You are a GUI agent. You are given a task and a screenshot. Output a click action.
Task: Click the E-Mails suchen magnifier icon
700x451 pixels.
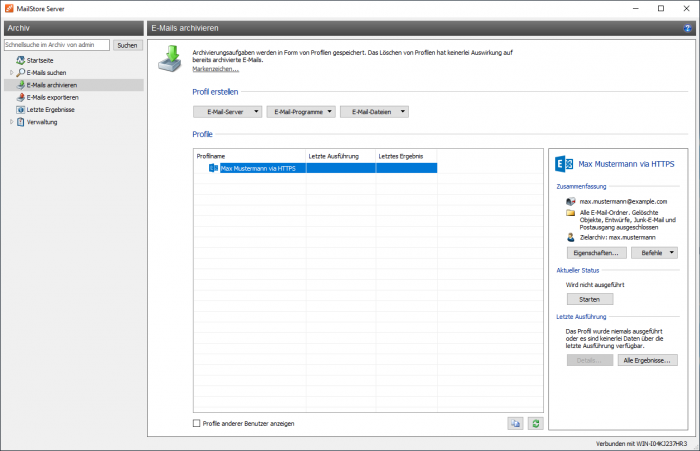click(21, 72)
